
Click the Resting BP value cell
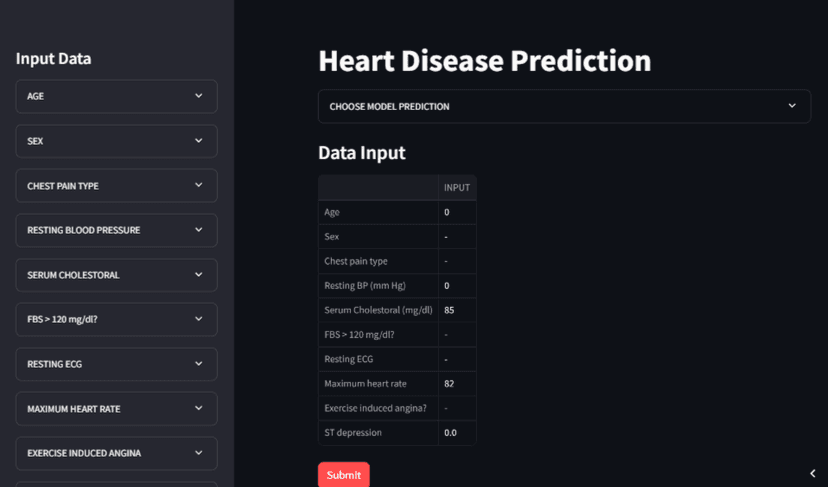[x=457, y=286]
